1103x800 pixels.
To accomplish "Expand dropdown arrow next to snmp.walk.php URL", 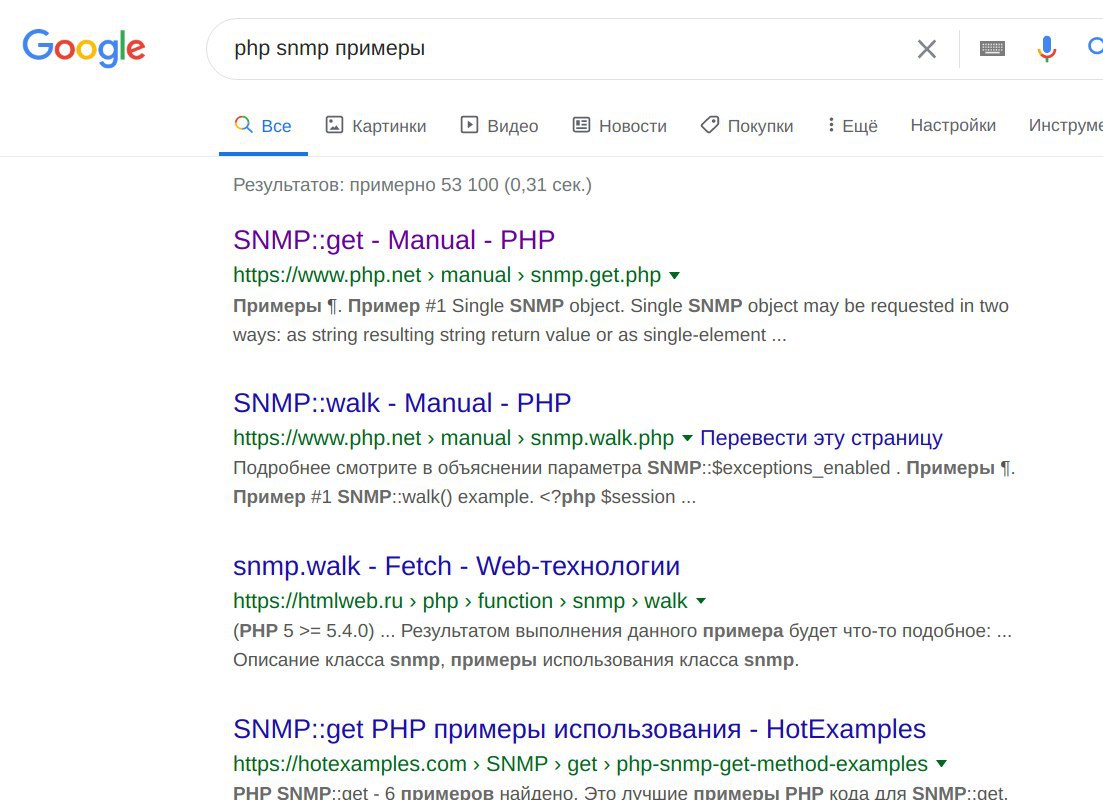I will (687, 438).
